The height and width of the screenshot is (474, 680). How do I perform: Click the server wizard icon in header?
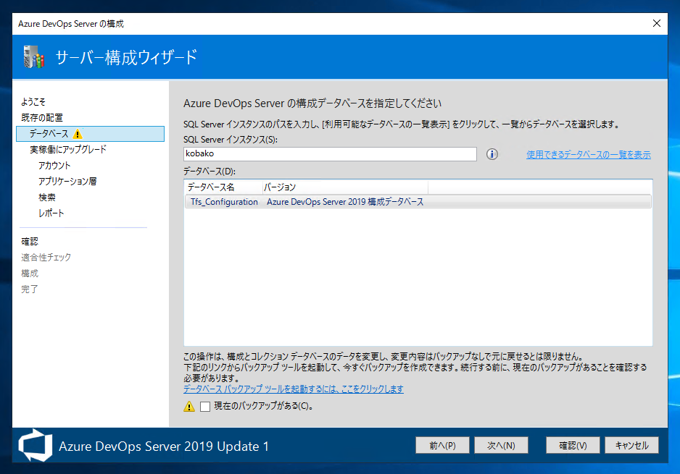tap(34, 57)
